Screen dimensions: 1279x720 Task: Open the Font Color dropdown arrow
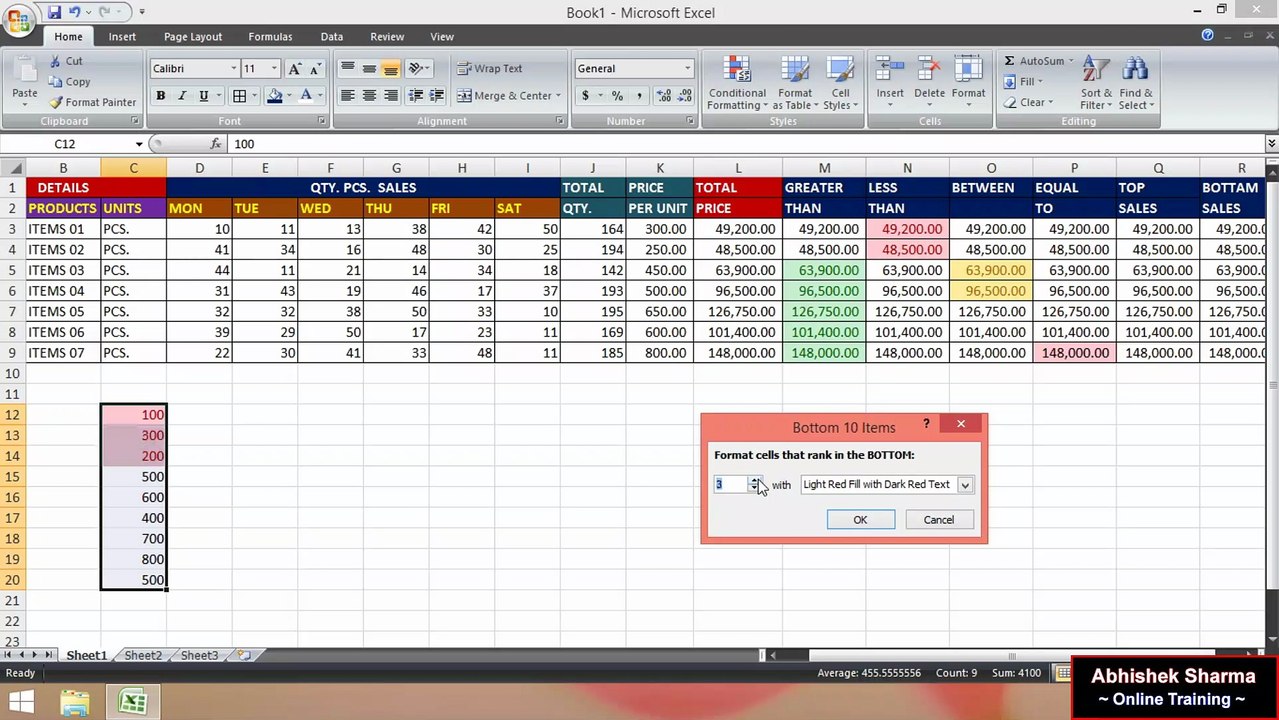(319, 96)
